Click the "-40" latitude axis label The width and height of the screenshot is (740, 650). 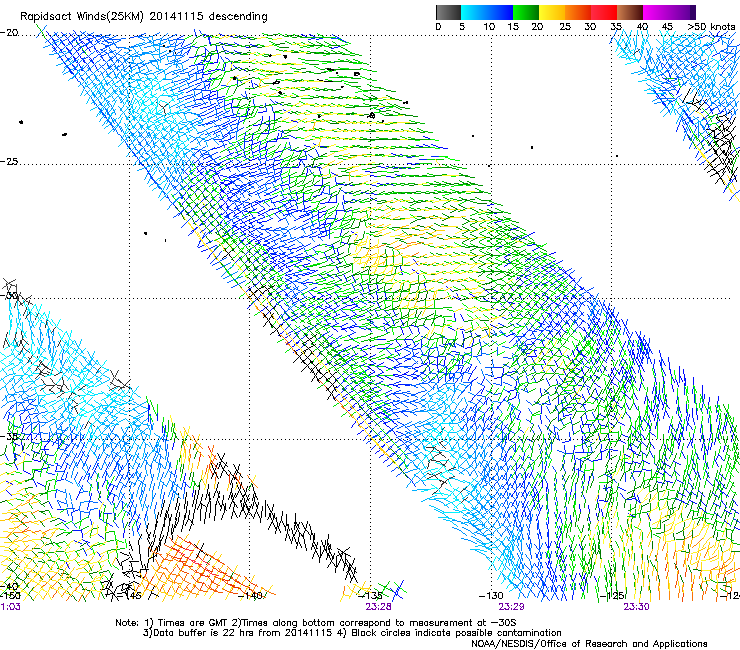click(9, 586)
